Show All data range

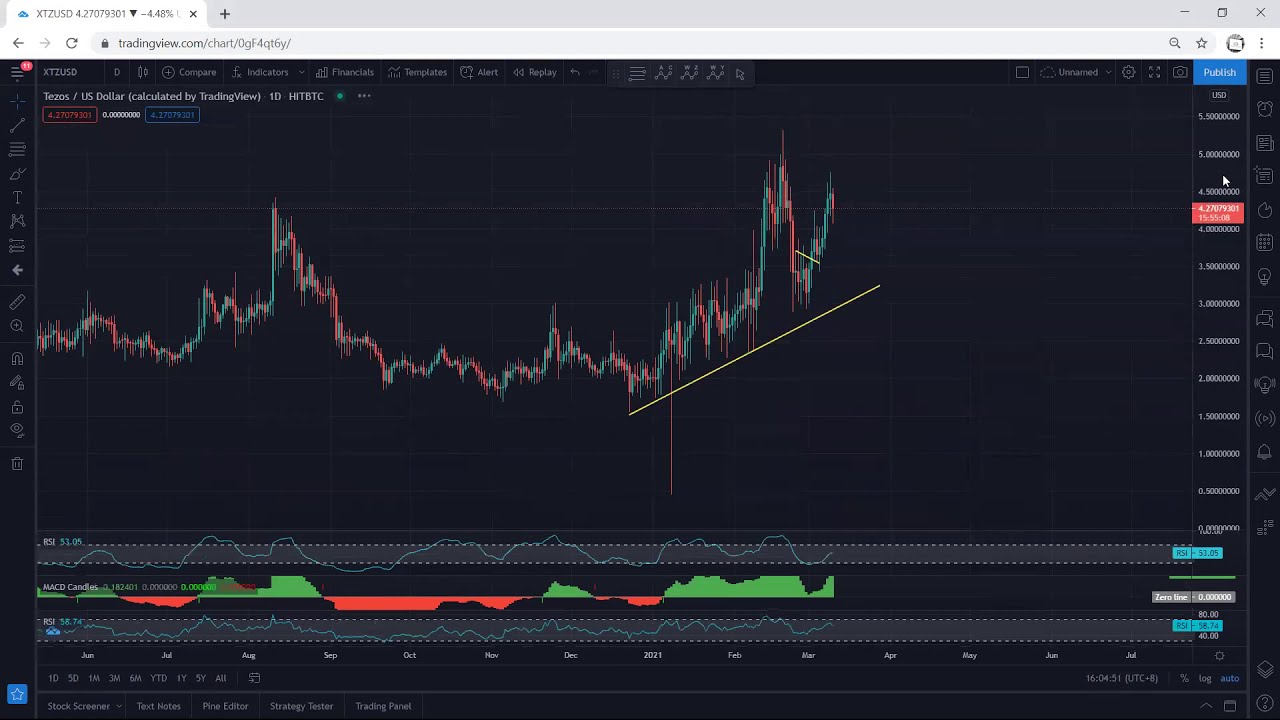221,678
